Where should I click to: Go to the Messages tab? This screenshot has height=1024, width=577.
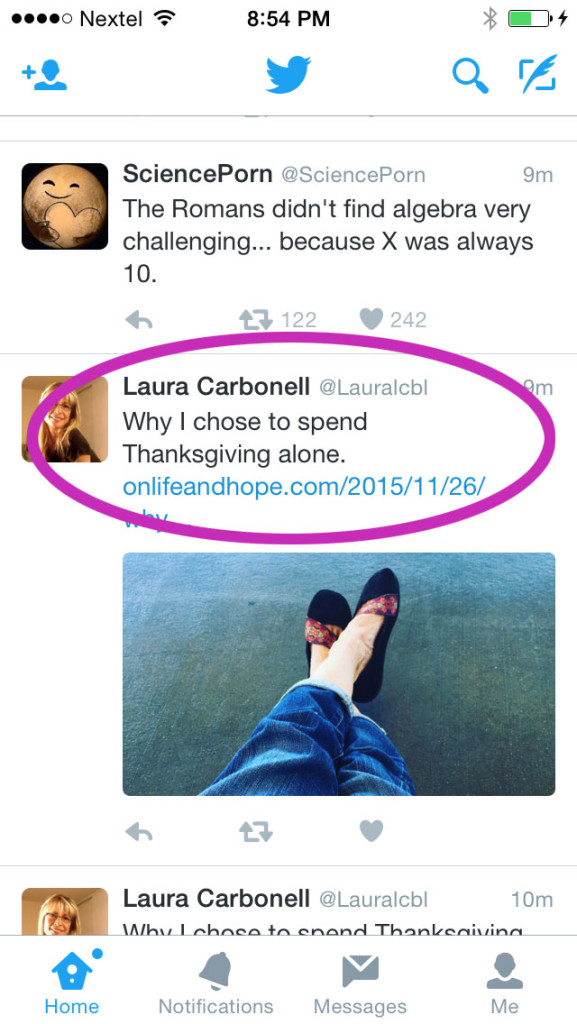360,982
